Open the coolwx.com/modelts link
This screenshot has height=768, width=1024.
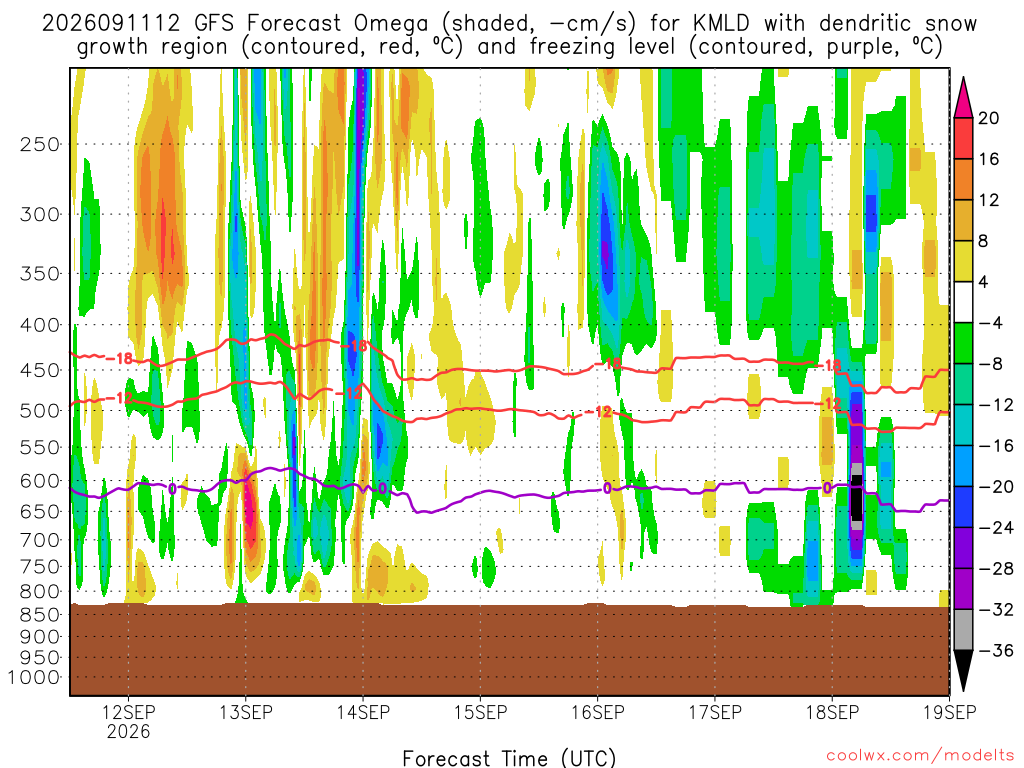[x=920, y=756]
